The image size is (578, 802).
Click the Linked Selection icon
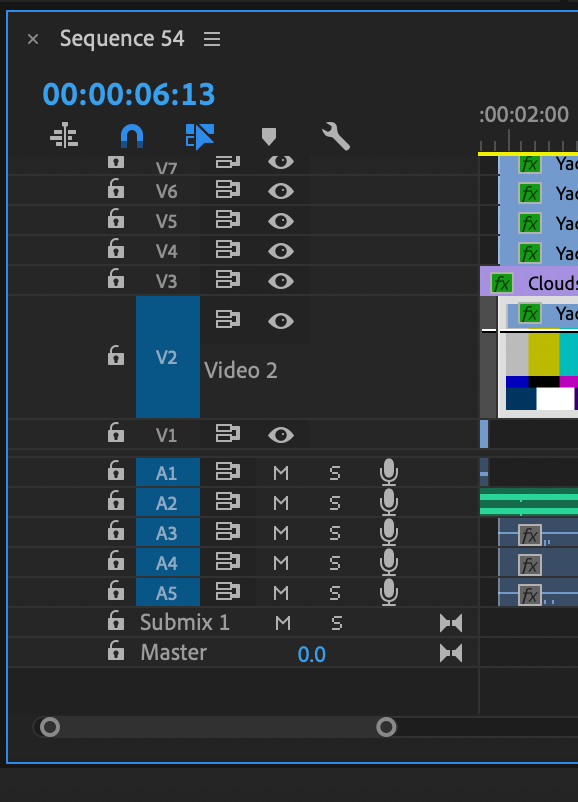(x=199, y=137)
